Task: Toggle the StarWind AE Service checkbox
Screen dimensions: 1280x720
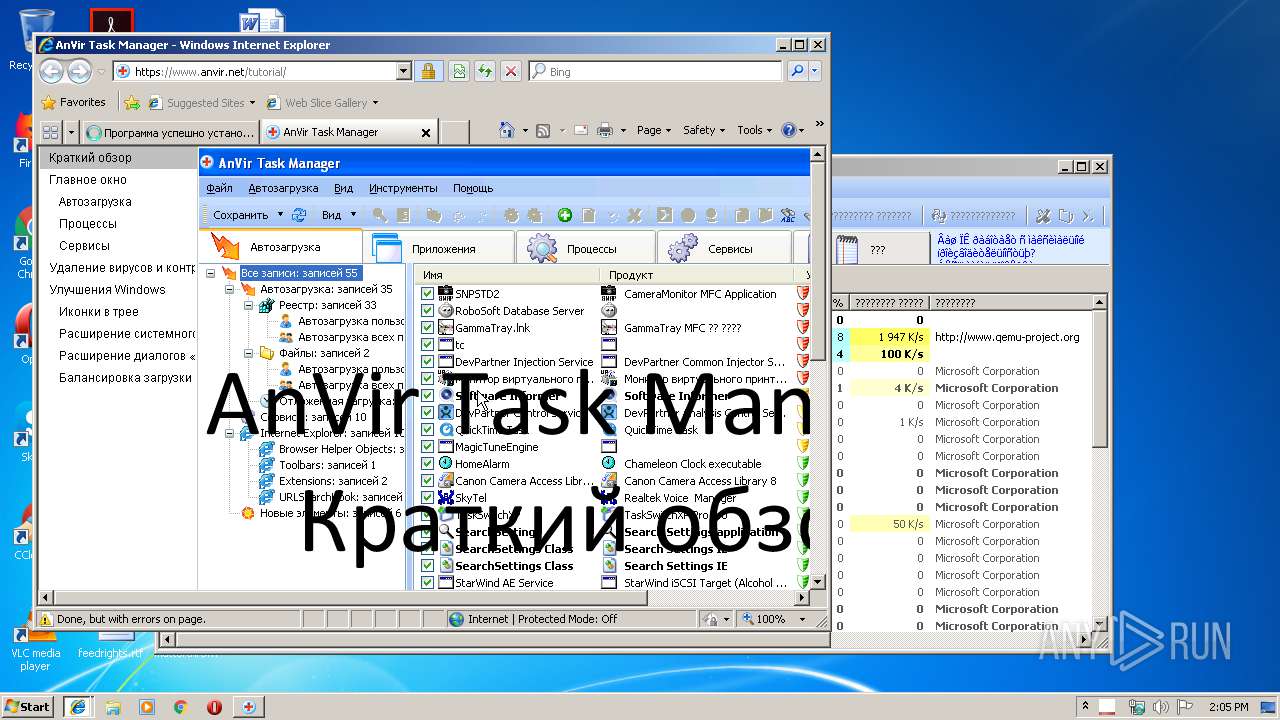Action: point(428,583)
